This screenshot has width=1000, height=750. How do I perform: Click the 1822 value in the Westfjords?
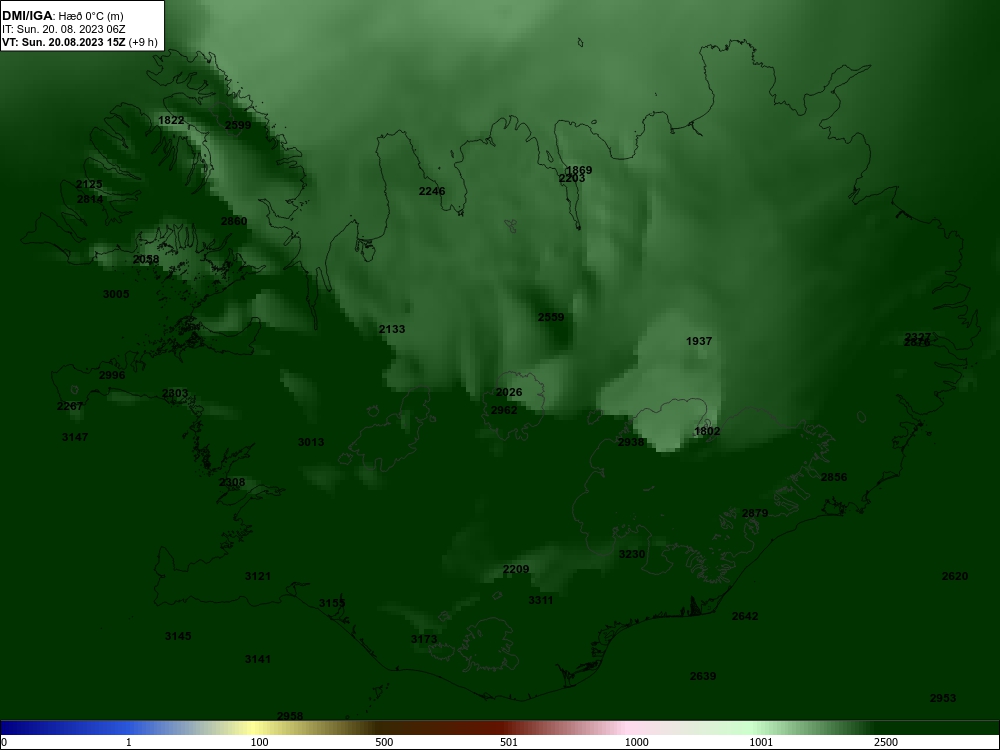tap(171, 121)
